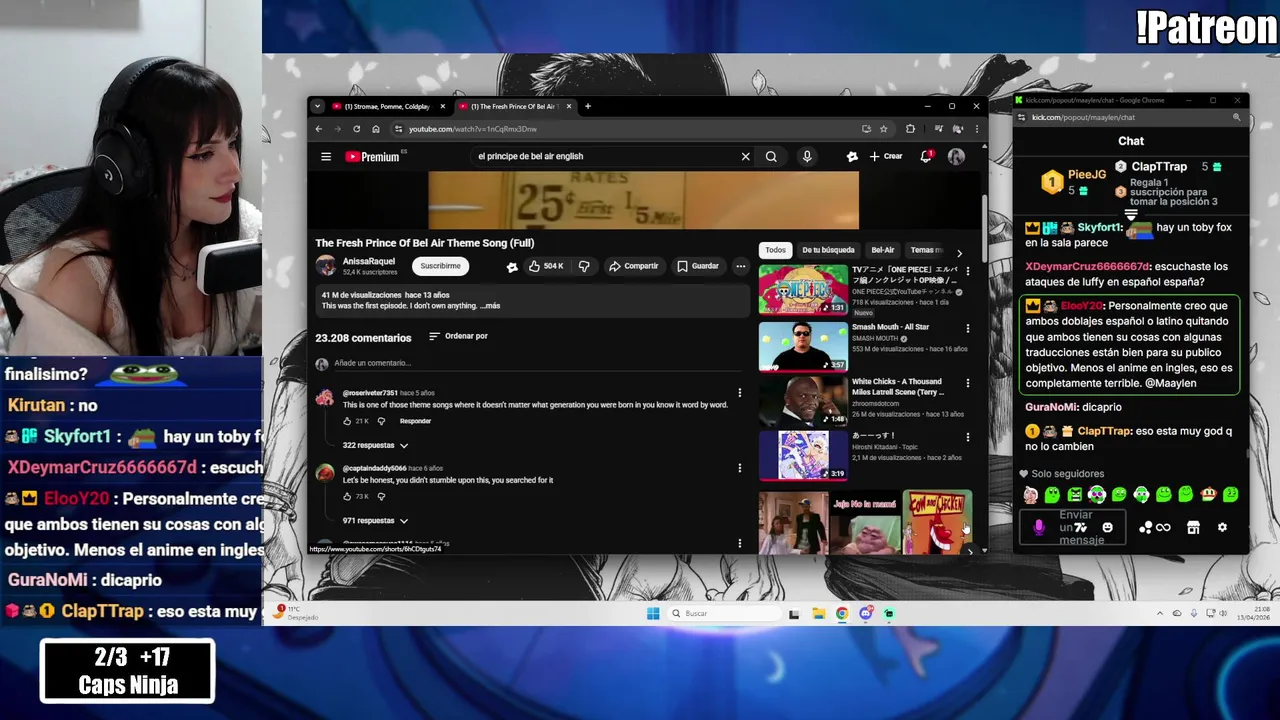Expand 322 respuestas replies
This screenshot has height=720, width=1280.
pos(375,445)
